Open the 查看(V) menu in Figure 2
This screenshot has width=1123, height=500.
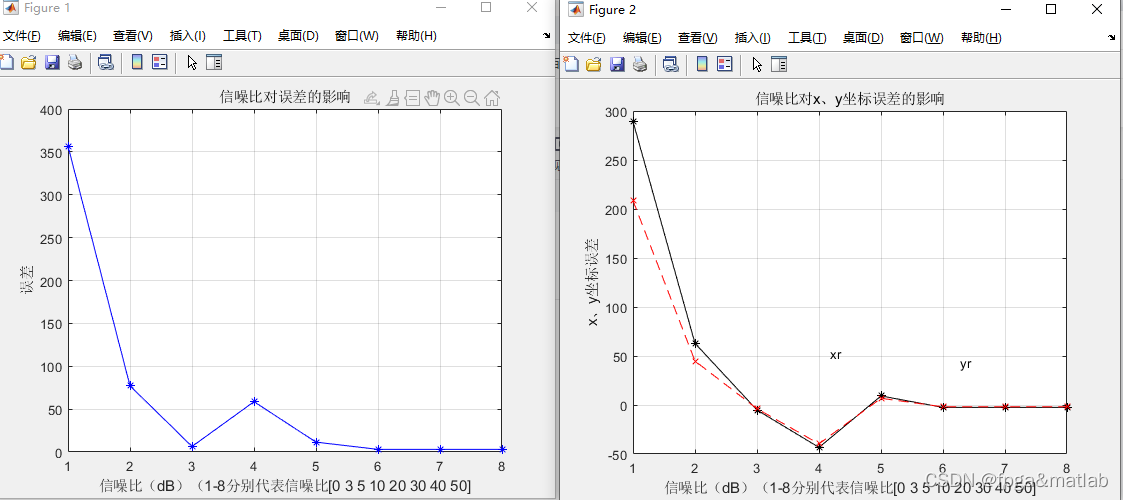tap(698, 38)
